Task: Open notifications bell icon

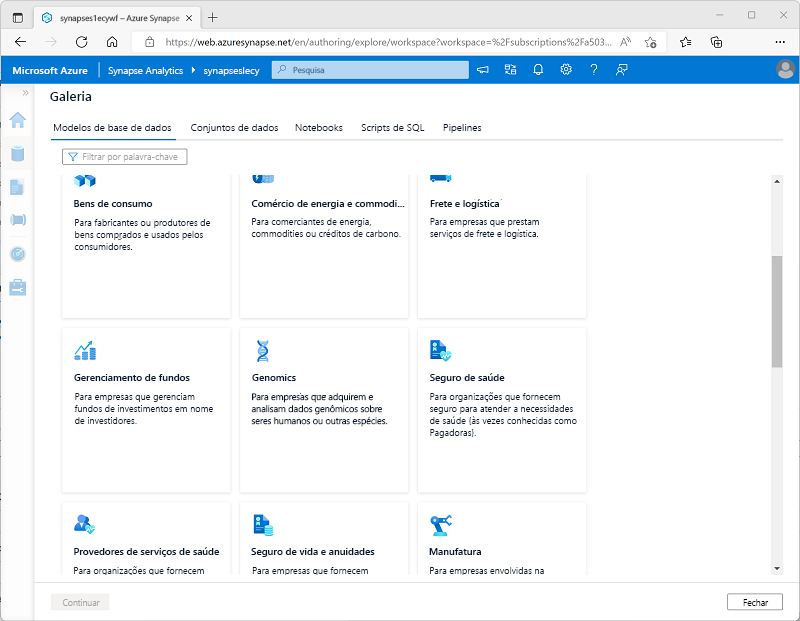Action: click(538, 70)
